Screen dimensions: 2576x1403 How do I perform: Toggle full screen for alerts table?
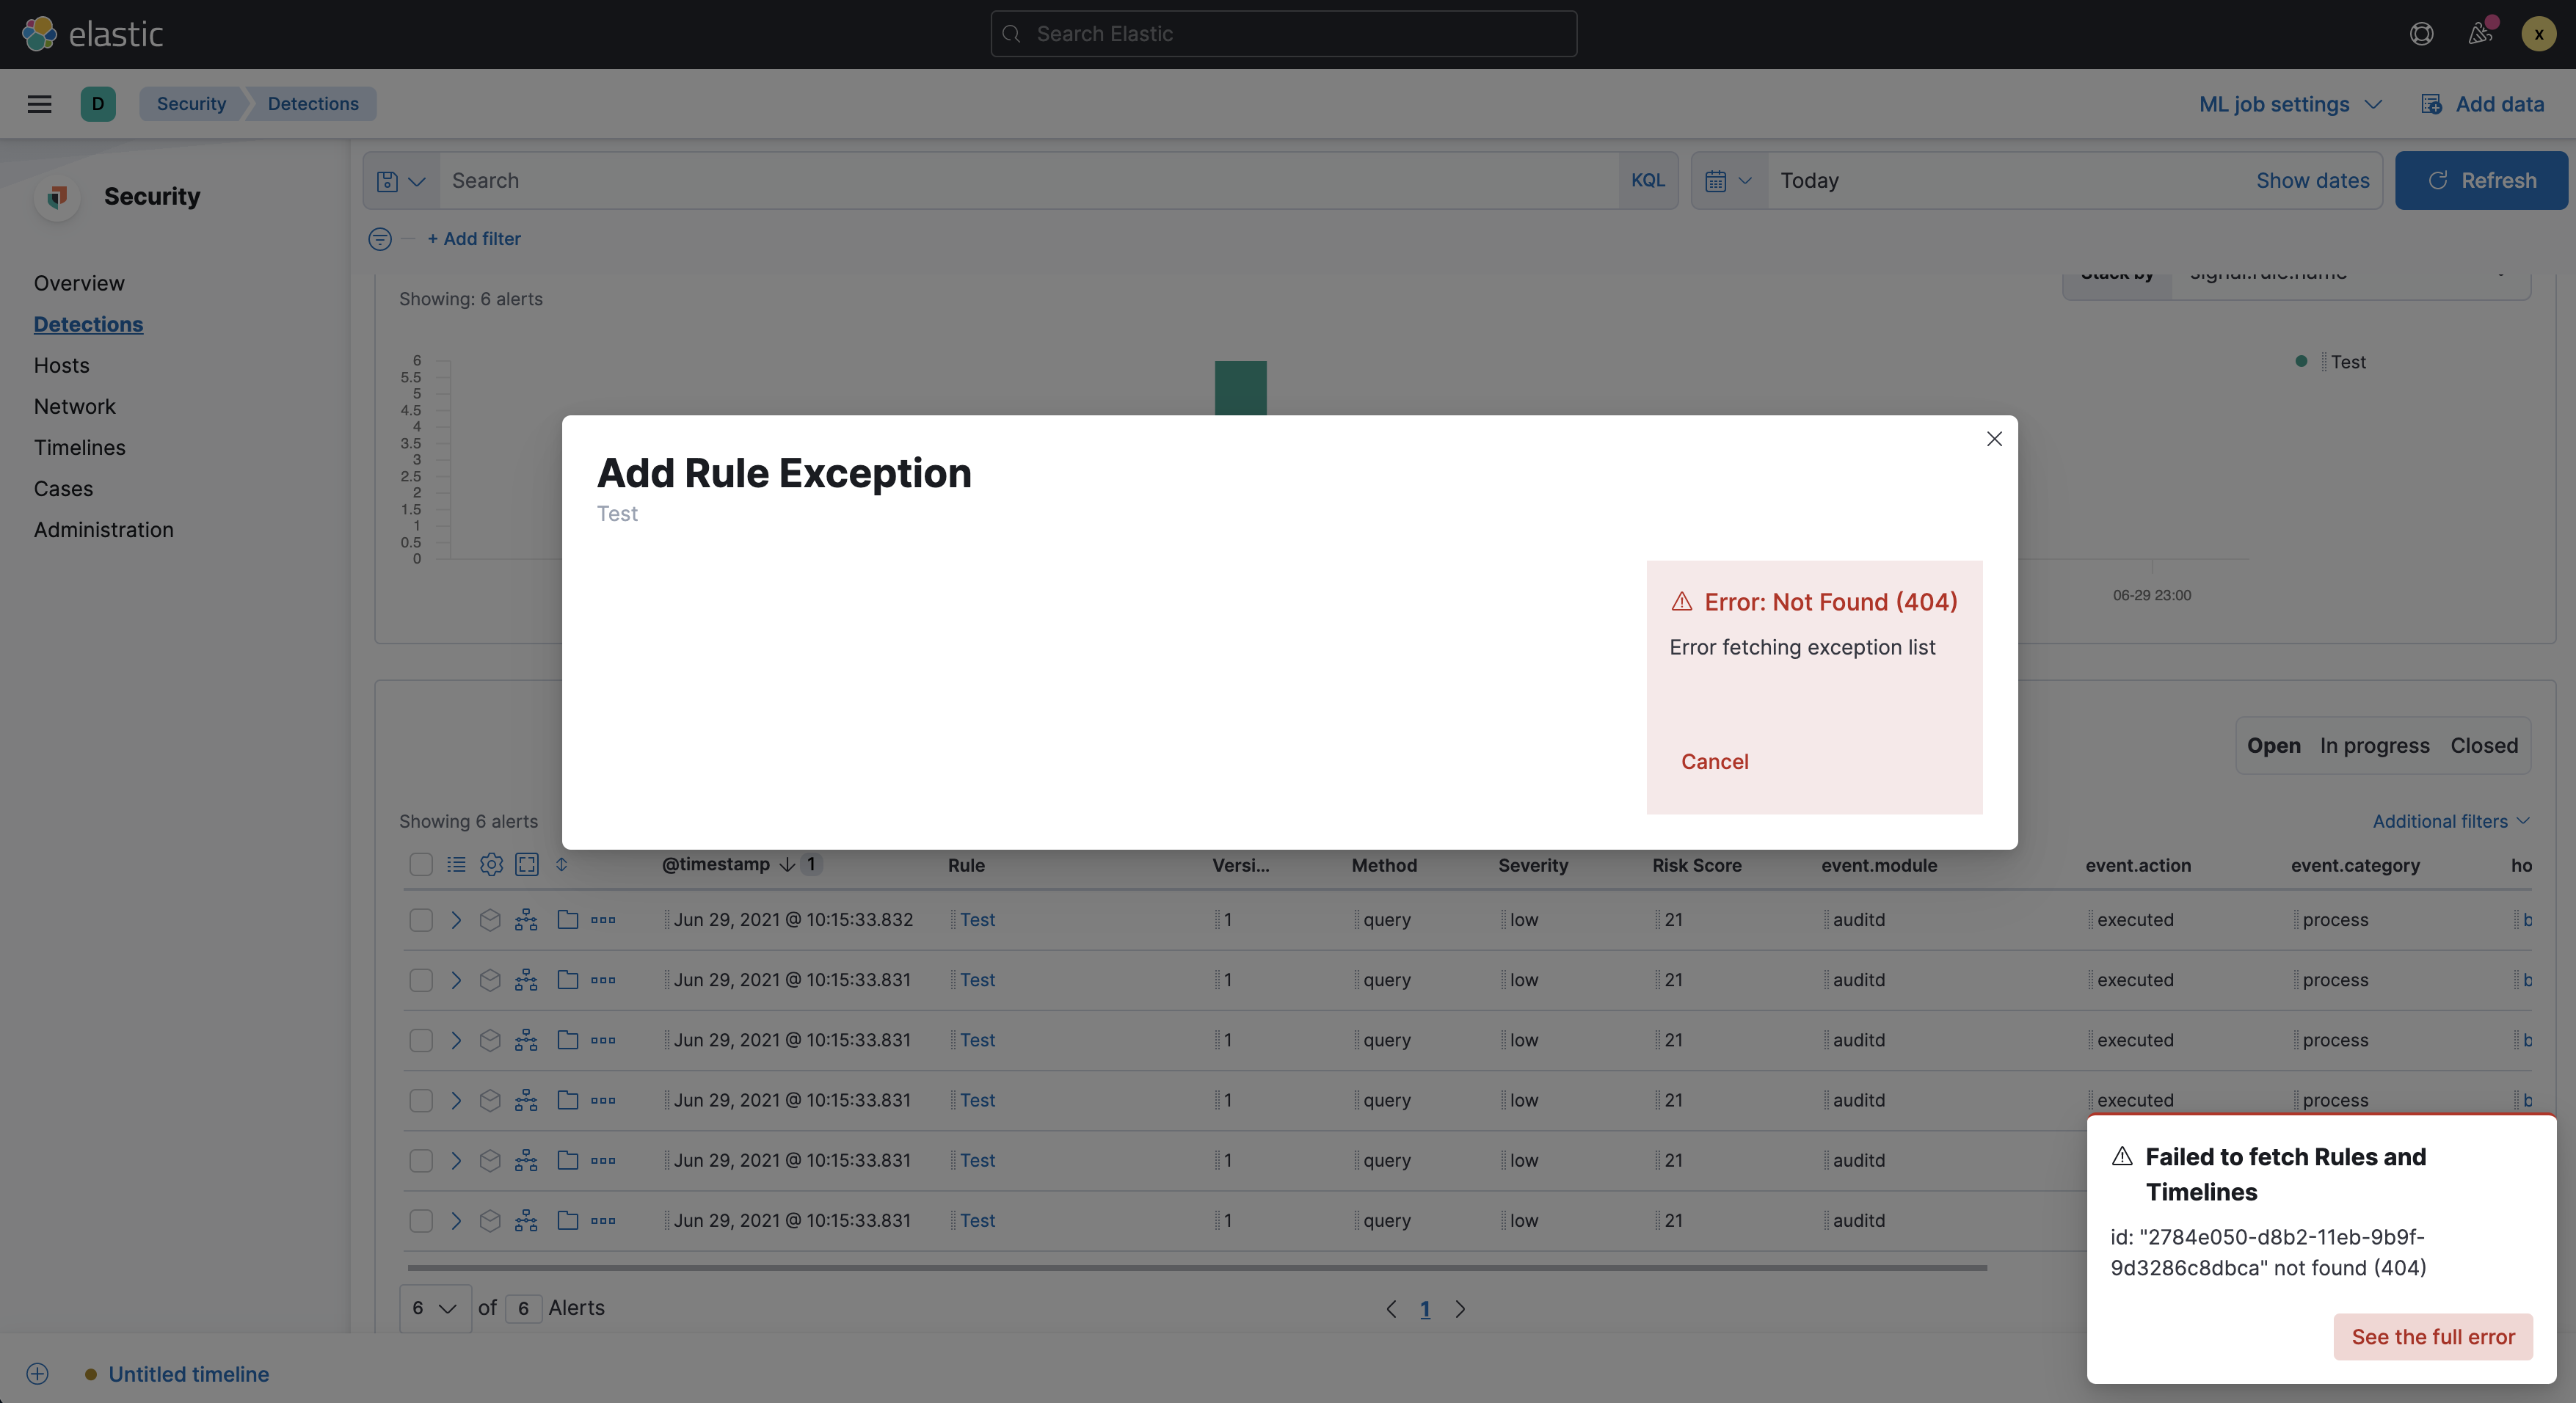coord(527,864)
